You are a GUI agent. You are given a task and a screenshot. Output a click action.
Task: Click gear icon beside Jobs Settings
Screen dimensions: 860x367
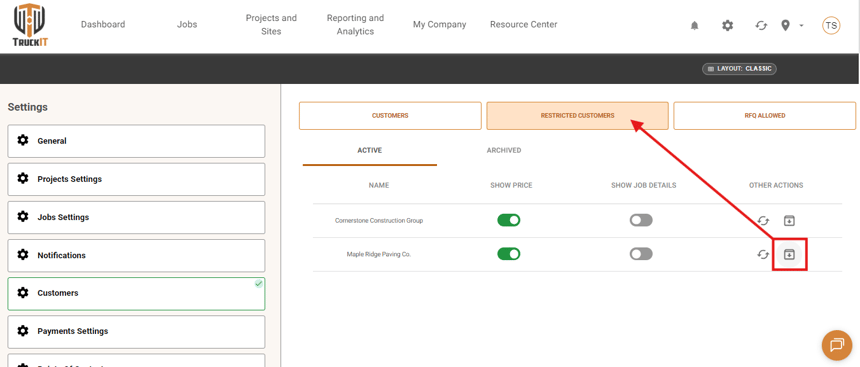coord(22,217)
